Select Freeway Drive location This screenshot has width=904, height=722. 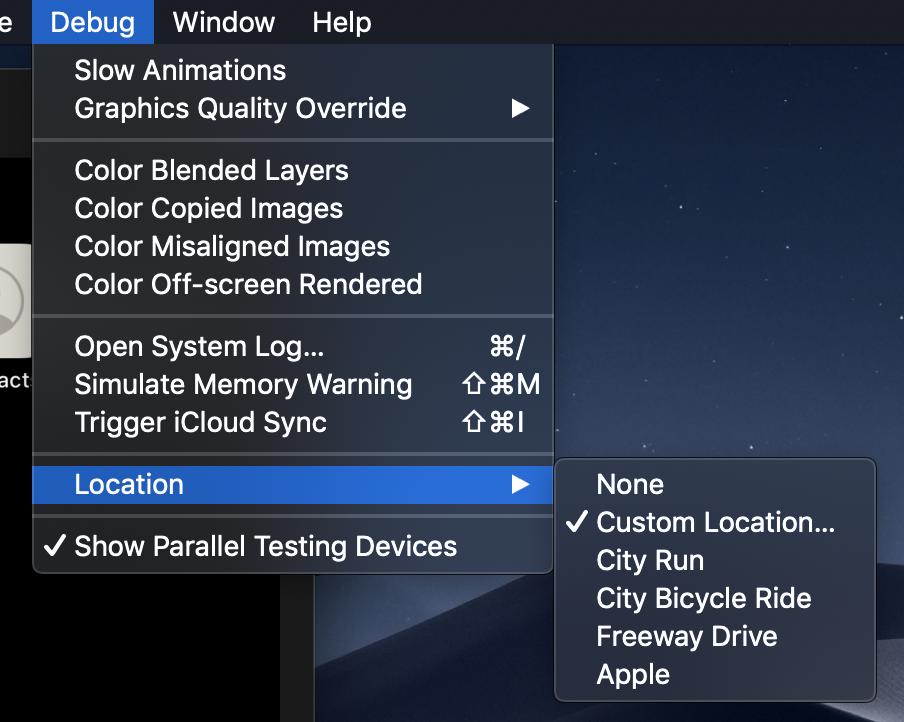point(715,636)
